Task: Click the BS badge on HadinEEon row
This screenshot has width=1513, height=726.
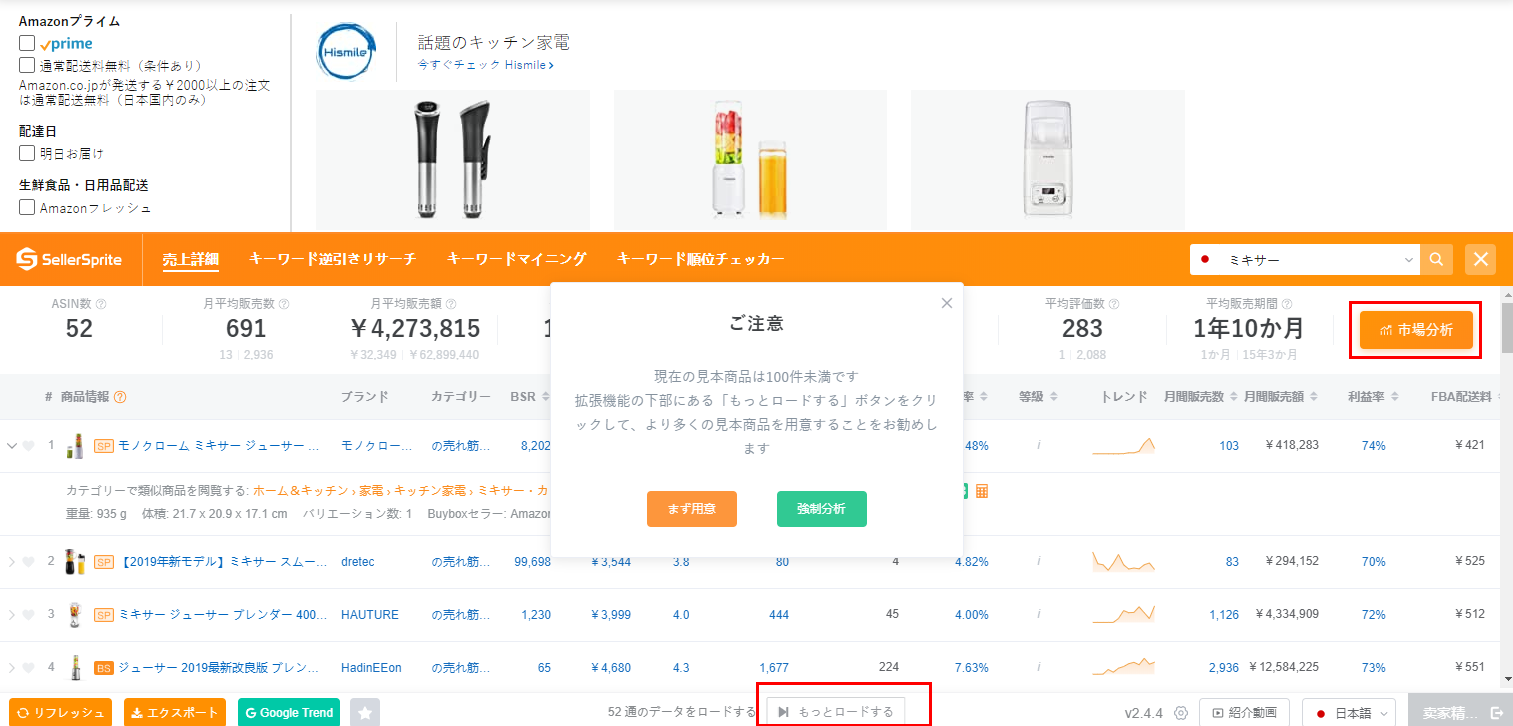Action: [x=103, y=668]
